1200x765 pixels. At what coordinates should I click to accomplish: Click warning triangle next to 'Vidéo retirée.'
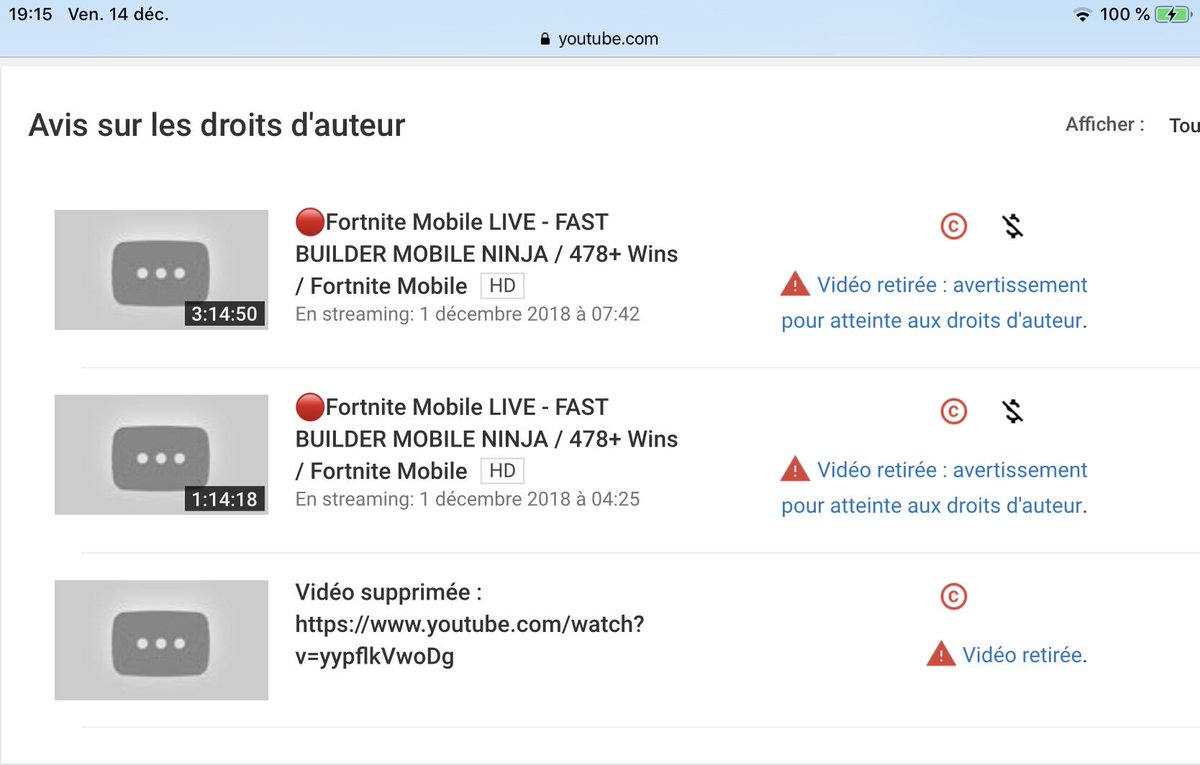pos(941,655)
